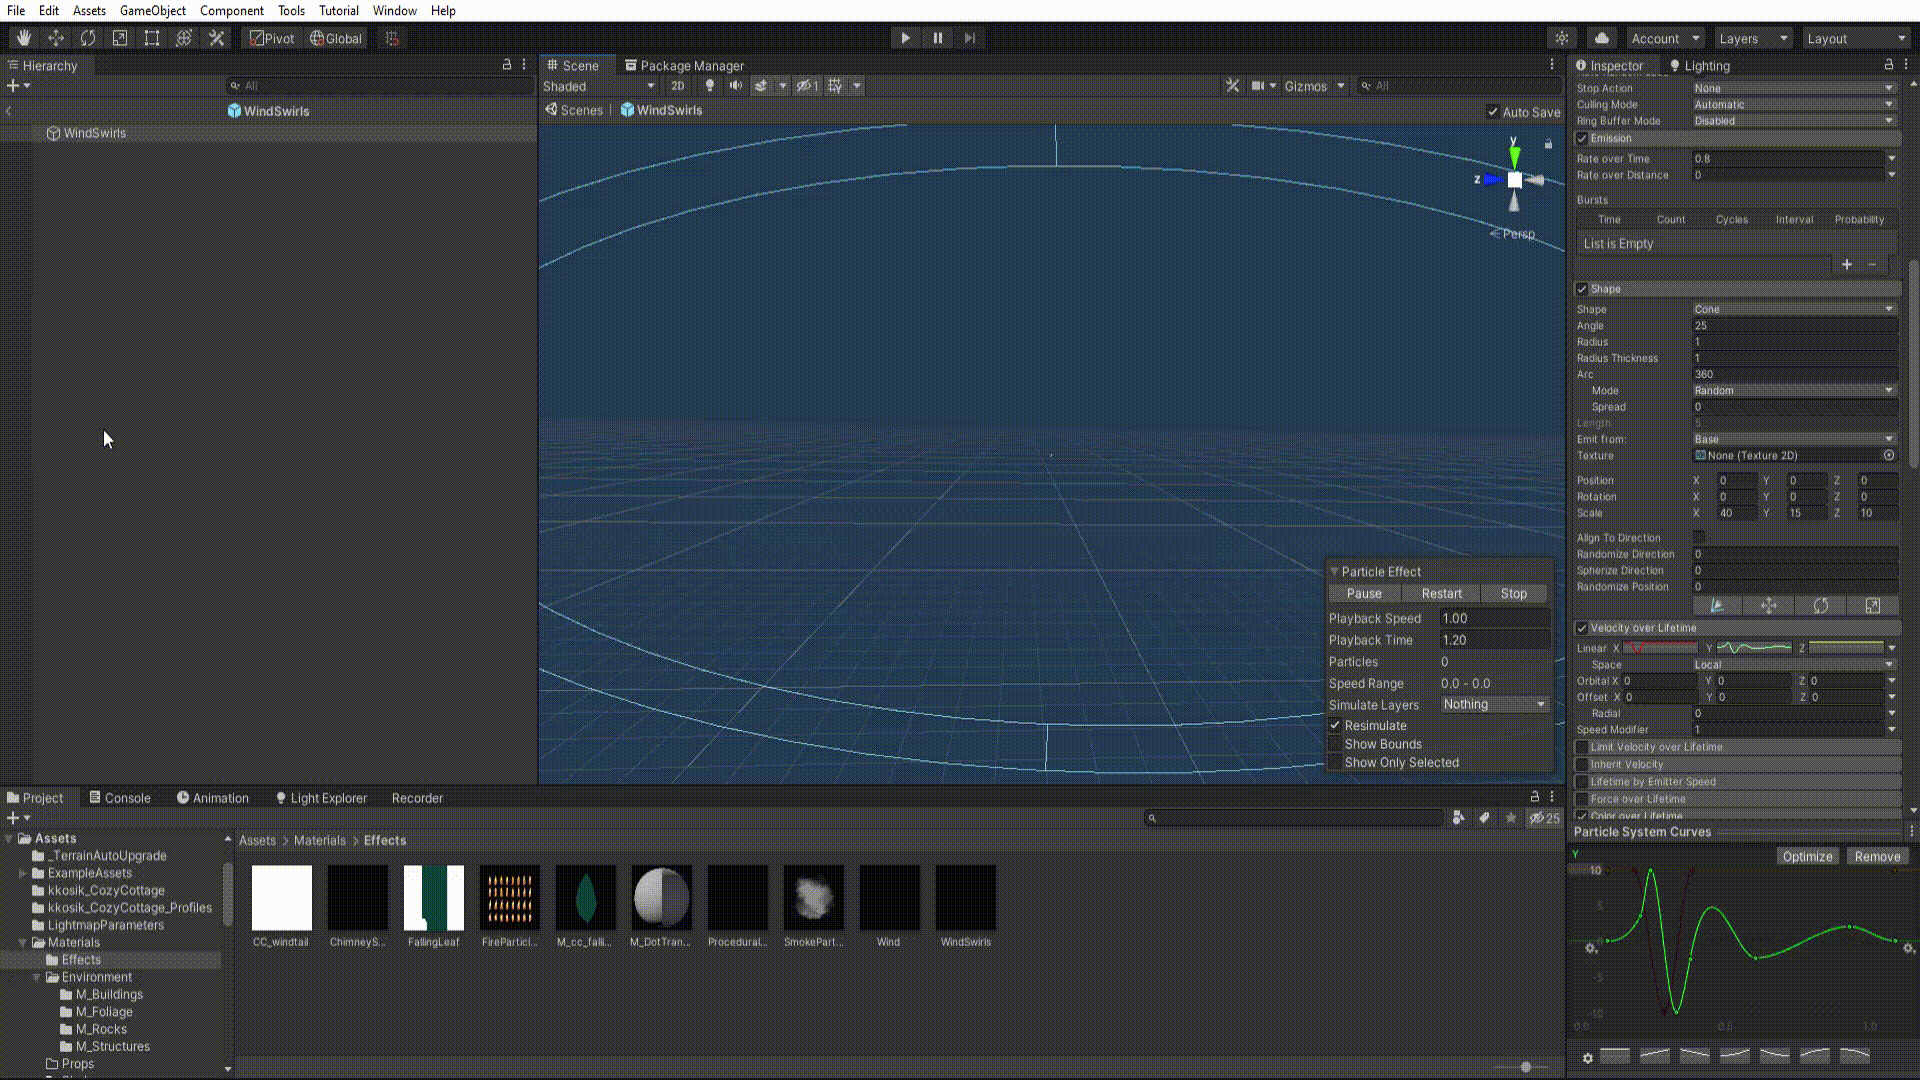Select the Hand tool in toolbar

pos(24,38)
